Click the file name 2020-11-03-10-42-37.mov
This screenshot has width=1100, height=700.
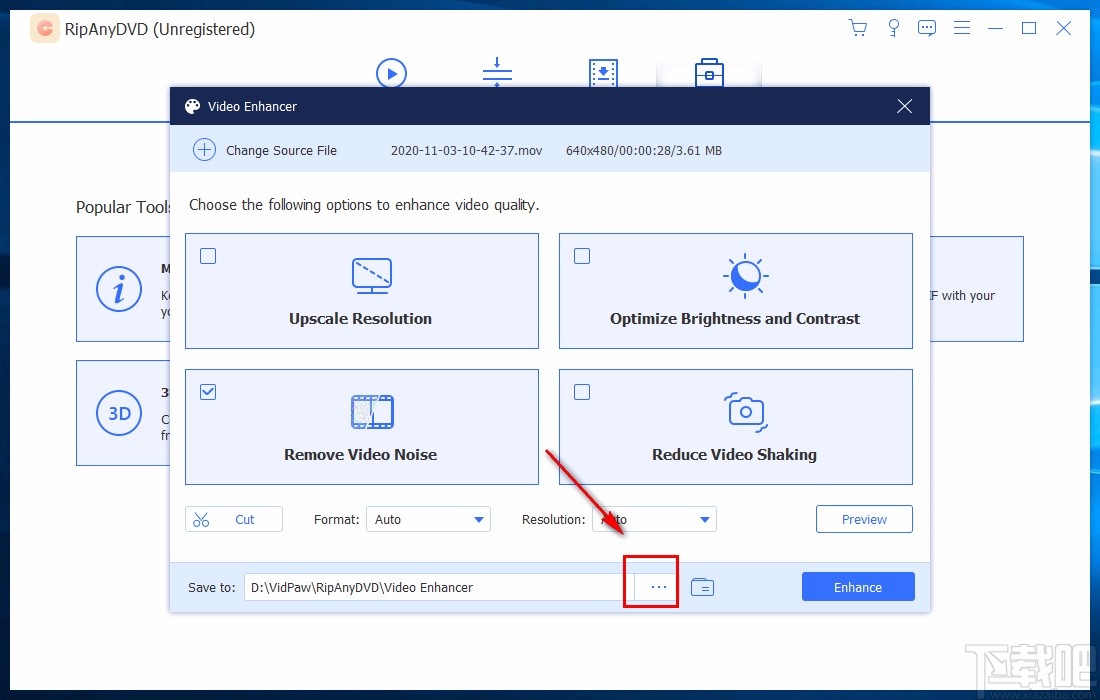tap(467, 151)
